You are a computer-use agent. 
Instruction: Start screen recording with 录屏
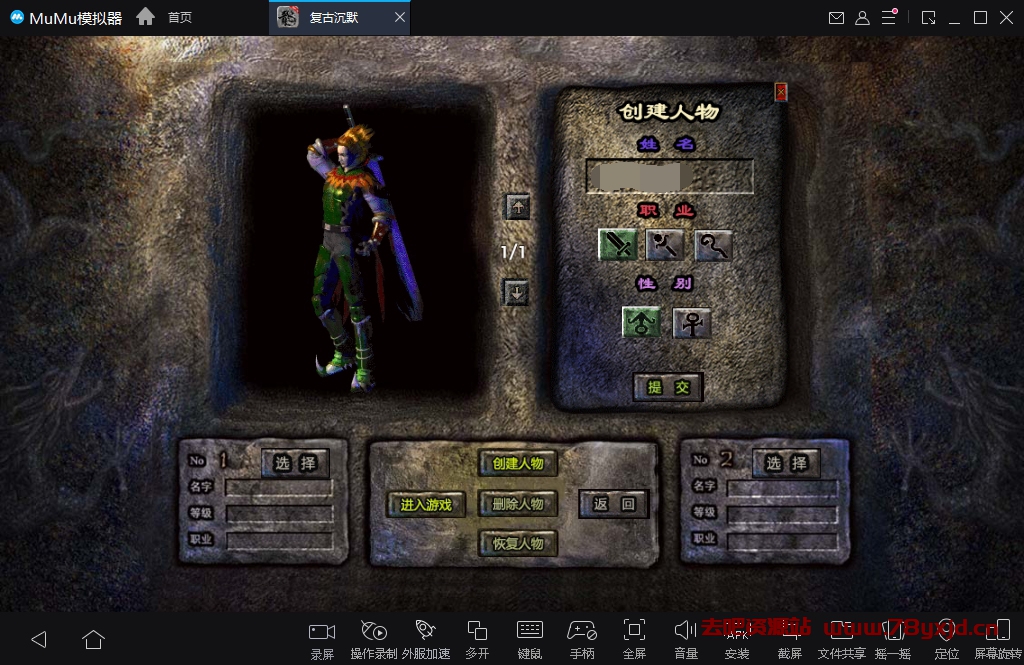[x=322, y=640]
